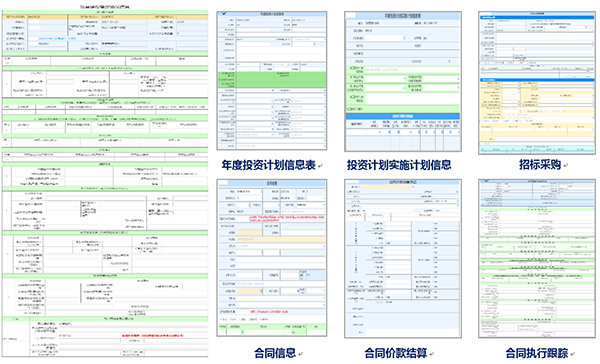Viewport: 600px width, 364px height.
Task: Select the 投资计划实施计划信息 caption
Action: coord(399,165)
